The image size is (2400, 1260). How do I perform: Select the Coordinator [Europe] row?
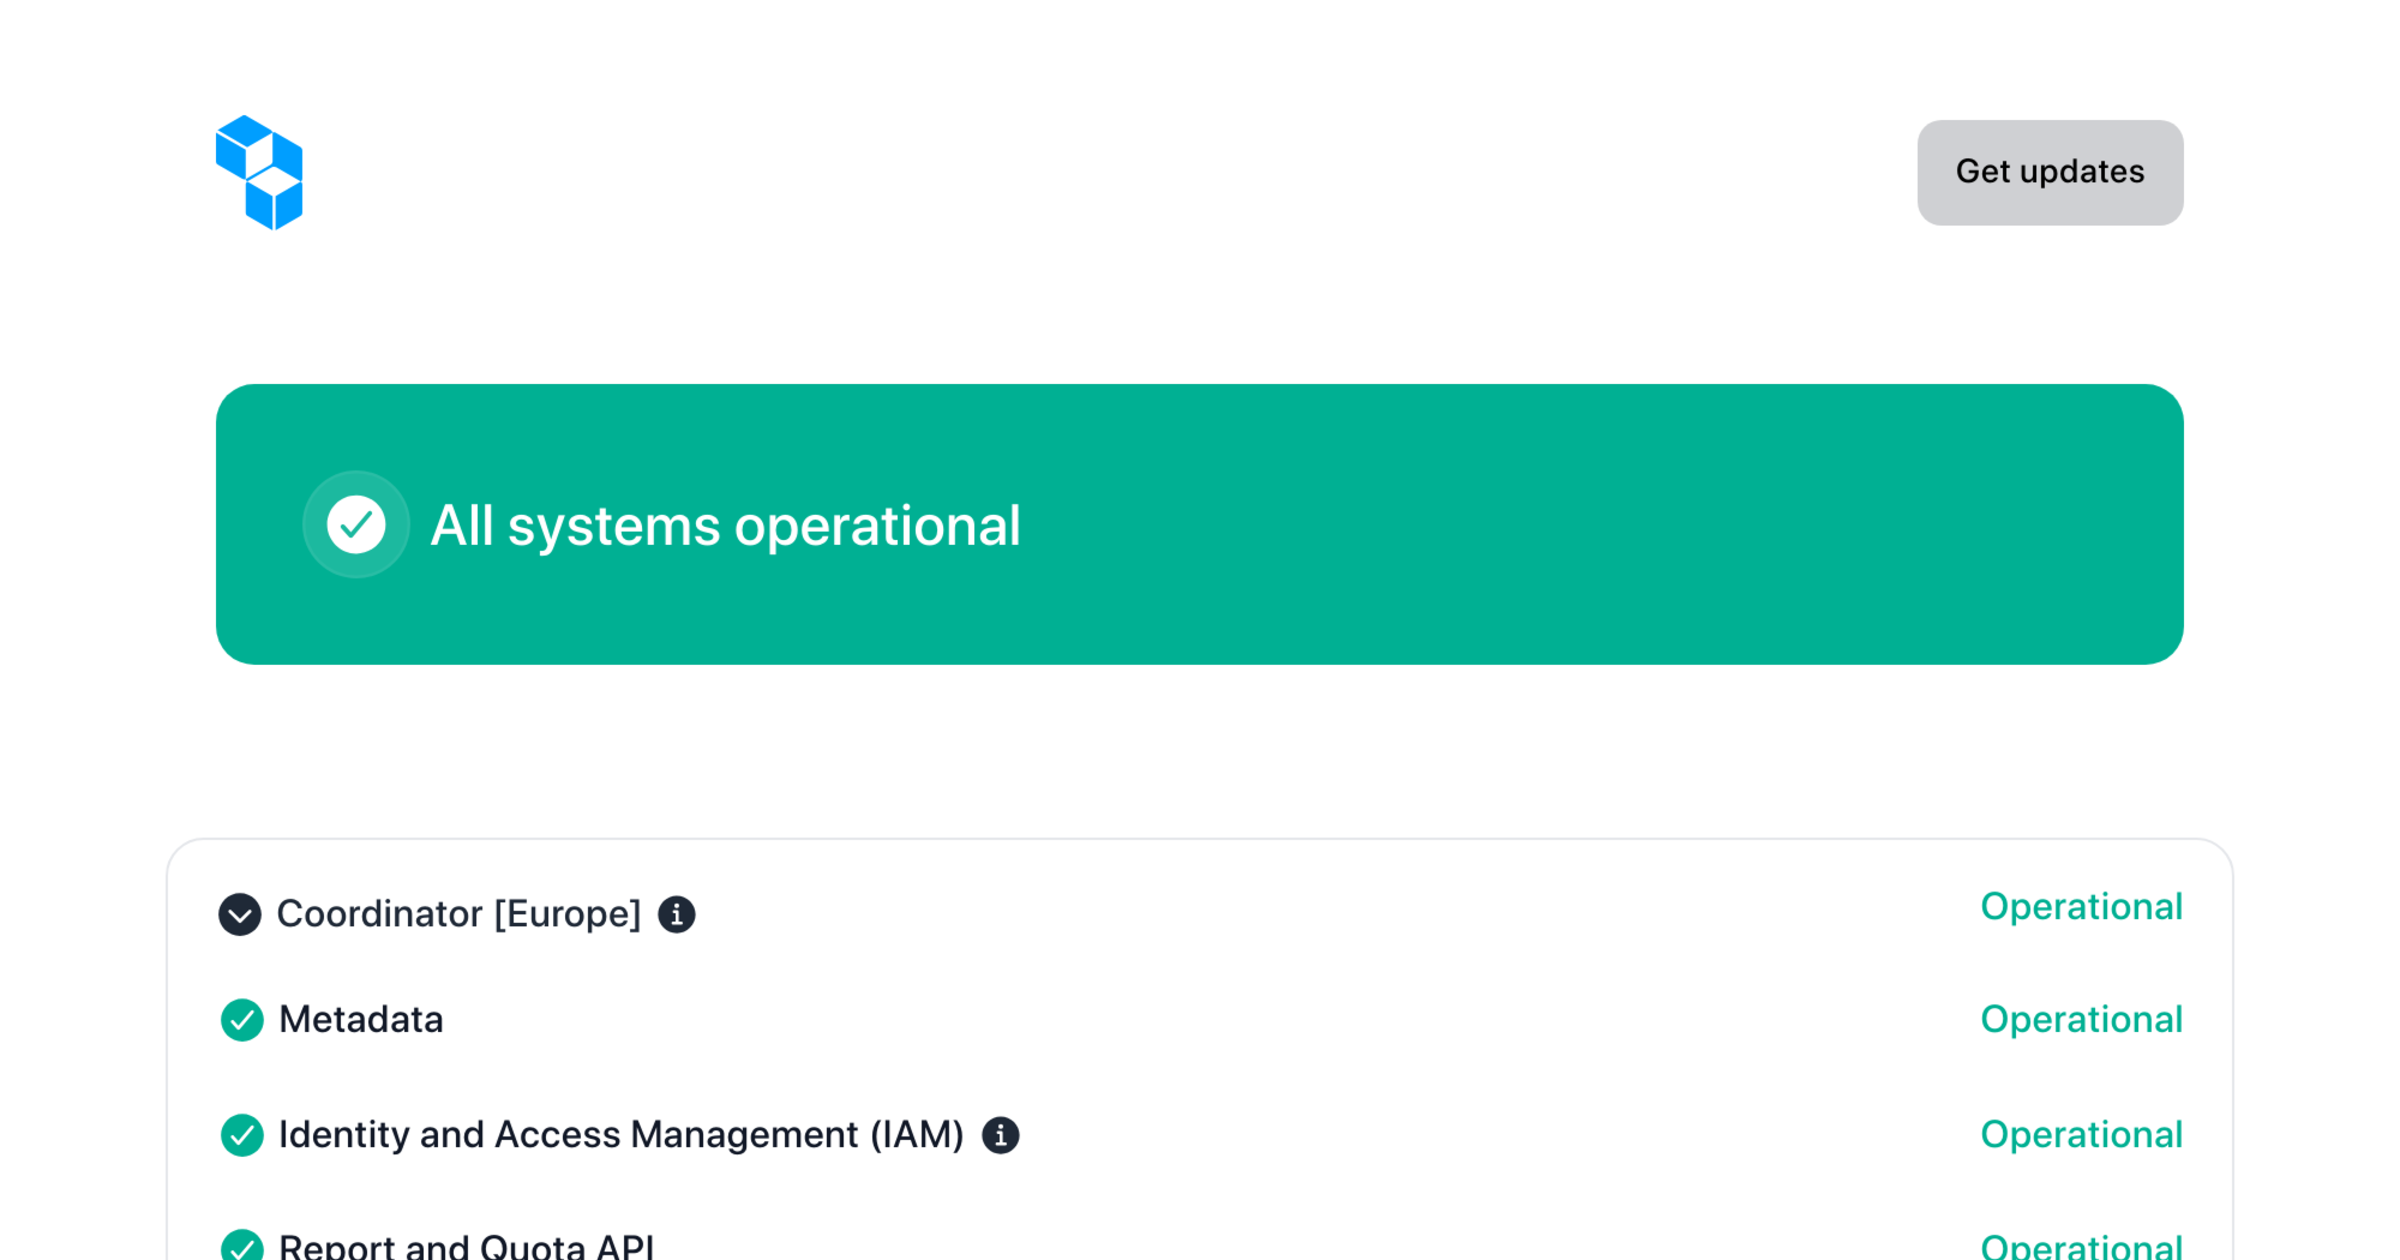click(460, 913)
